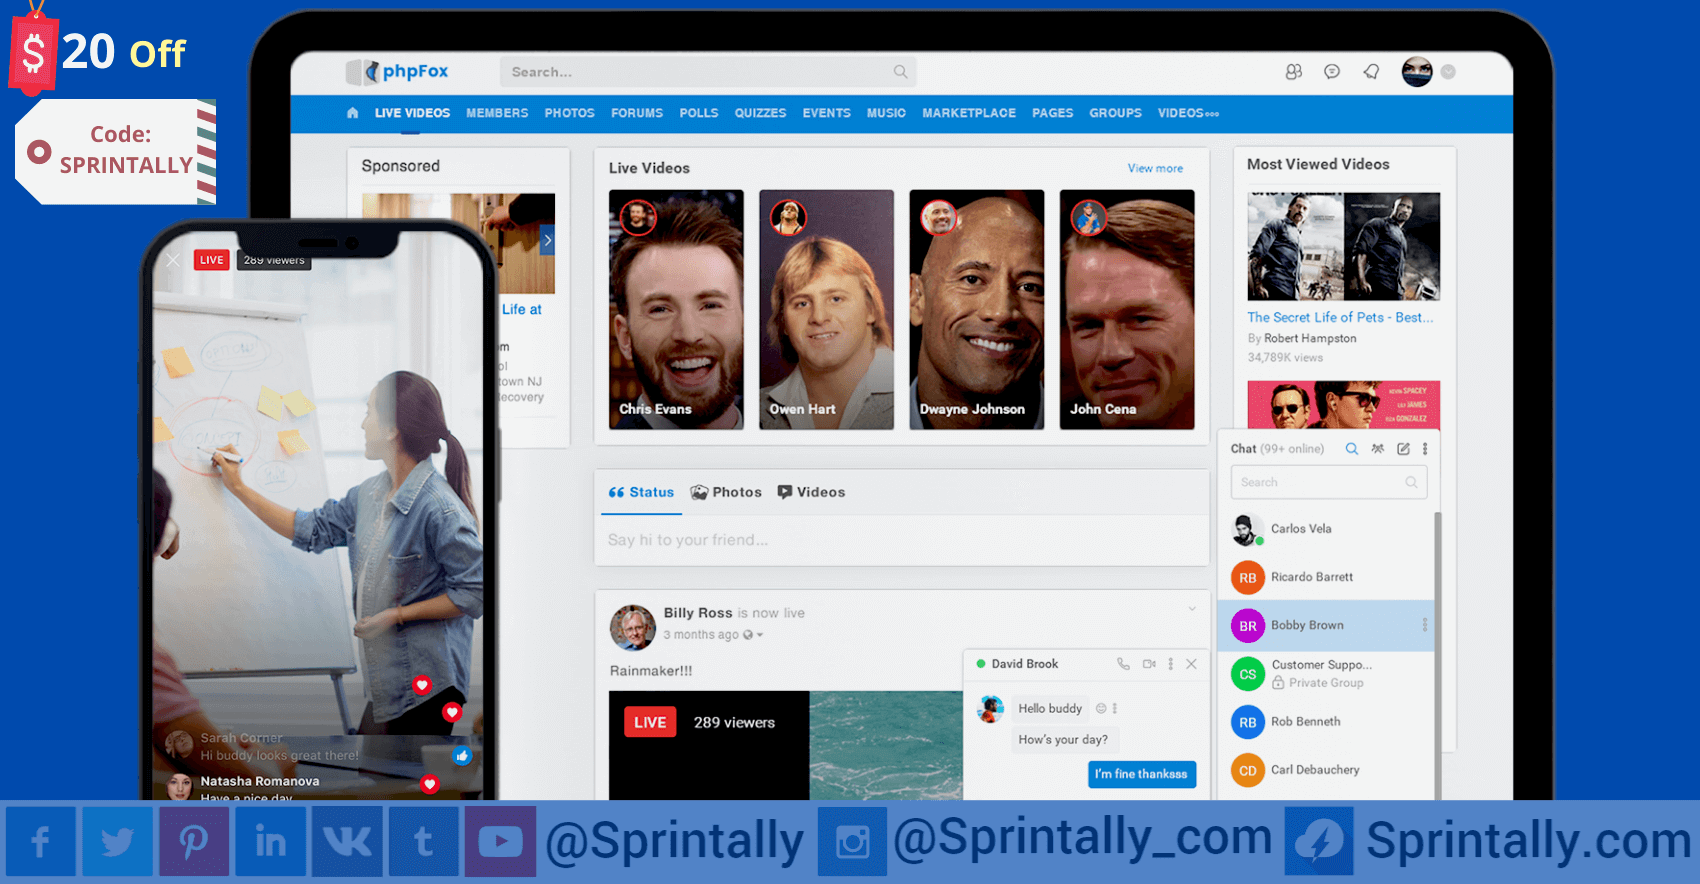The image size is (1700, 884).
Task: Open notifications bell icon in header
Action: (x=1371, y=72)
